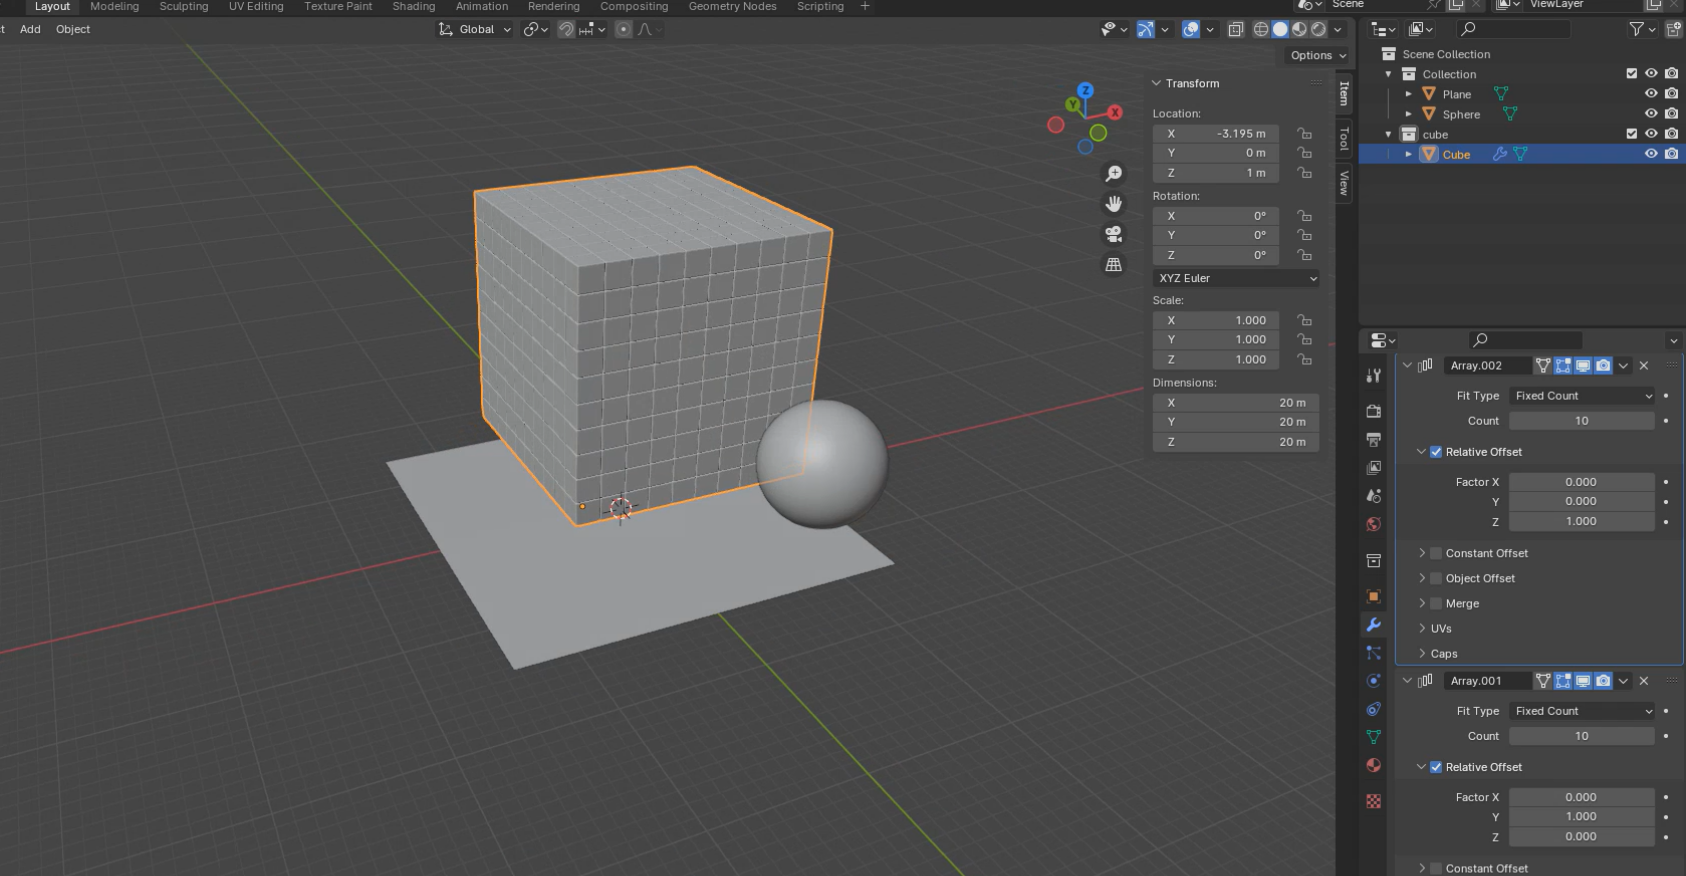The height and width of the screenshot is (876, 1686).
Task: Exclude Collection from view layer checkbox
Action: point(1632,74)
